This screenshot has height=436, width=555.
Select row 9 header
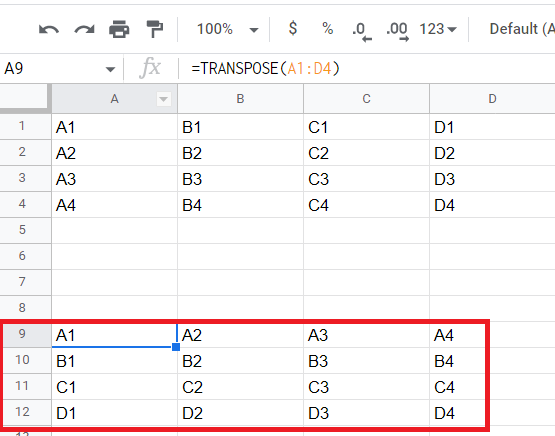point(25,334)
